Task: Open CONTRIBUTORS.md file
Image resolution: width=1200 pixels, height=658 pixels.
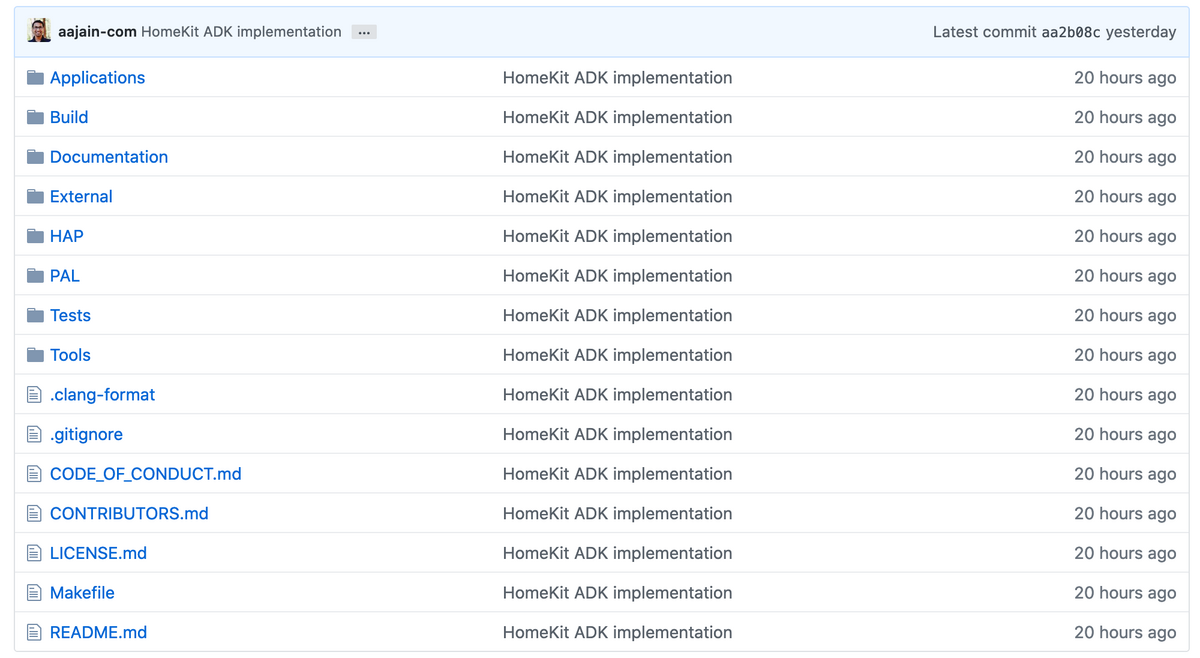Action: pos(129,514)
